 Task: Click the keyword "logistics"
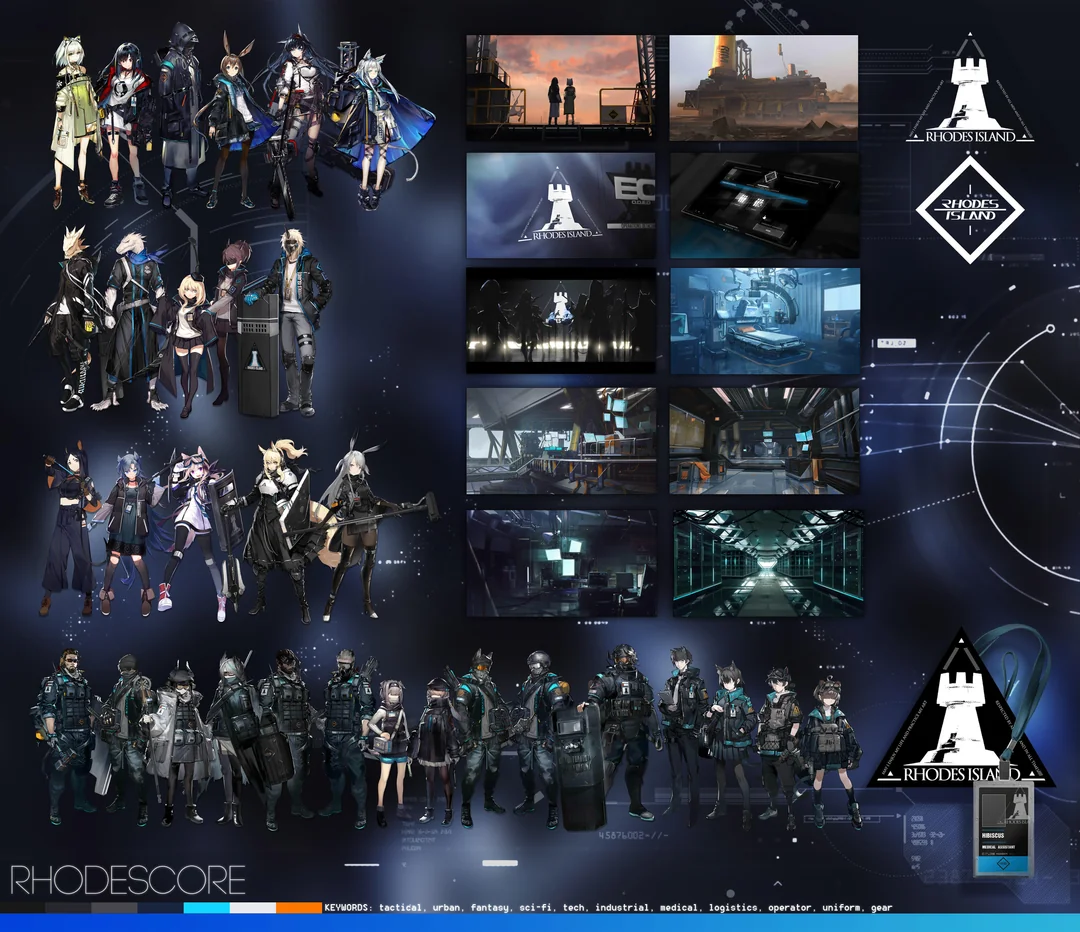(x=734, y=908)
